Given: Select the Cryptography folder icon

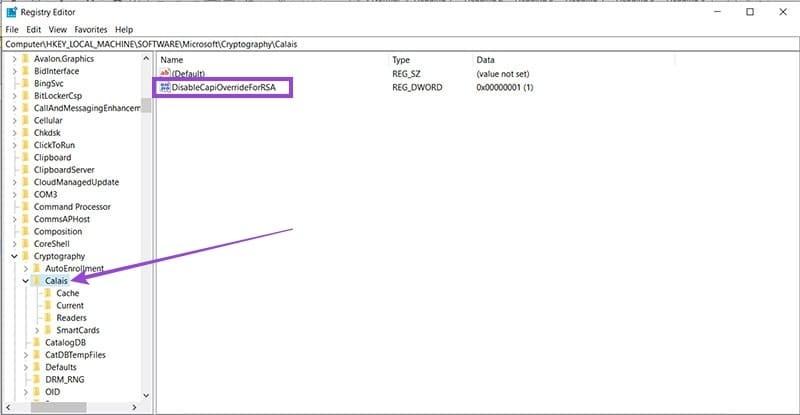Looking at the screenshot, I should click(x=25, y=256).
